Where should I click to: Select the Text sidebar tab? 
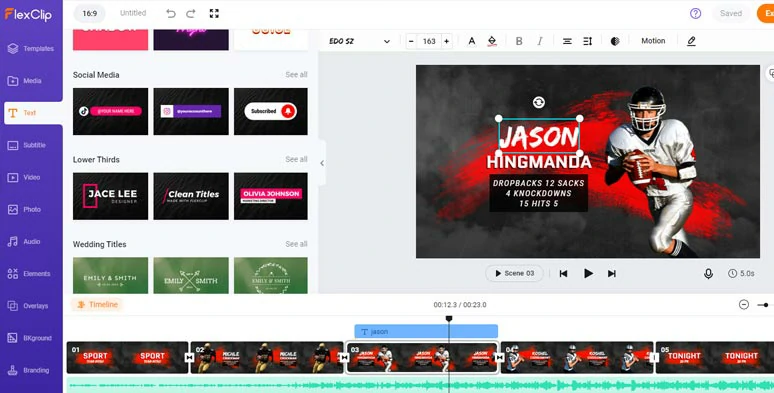pos(33,113)
